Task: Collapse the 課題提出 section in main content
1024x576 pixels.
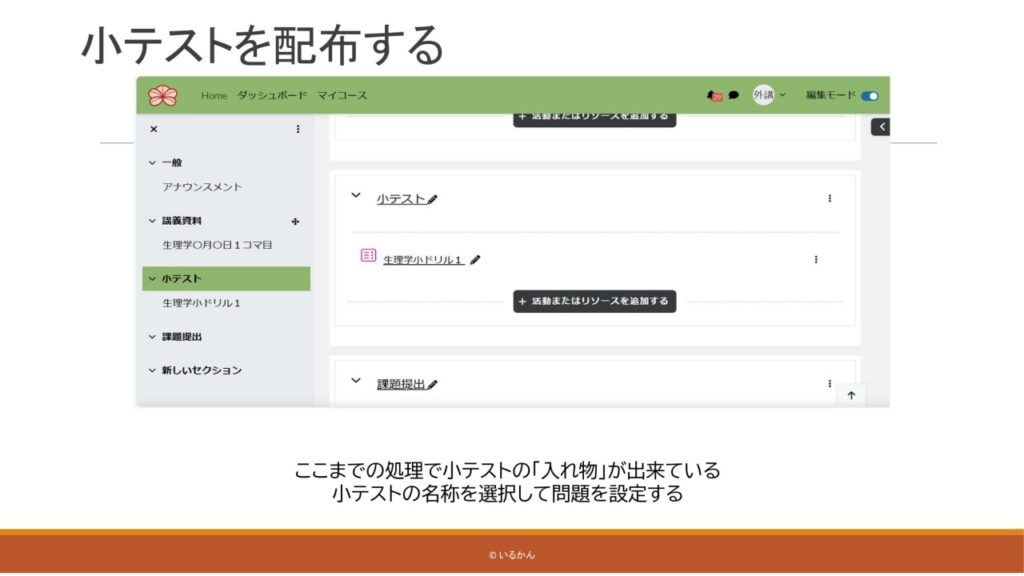Action: tap(355, 381)
